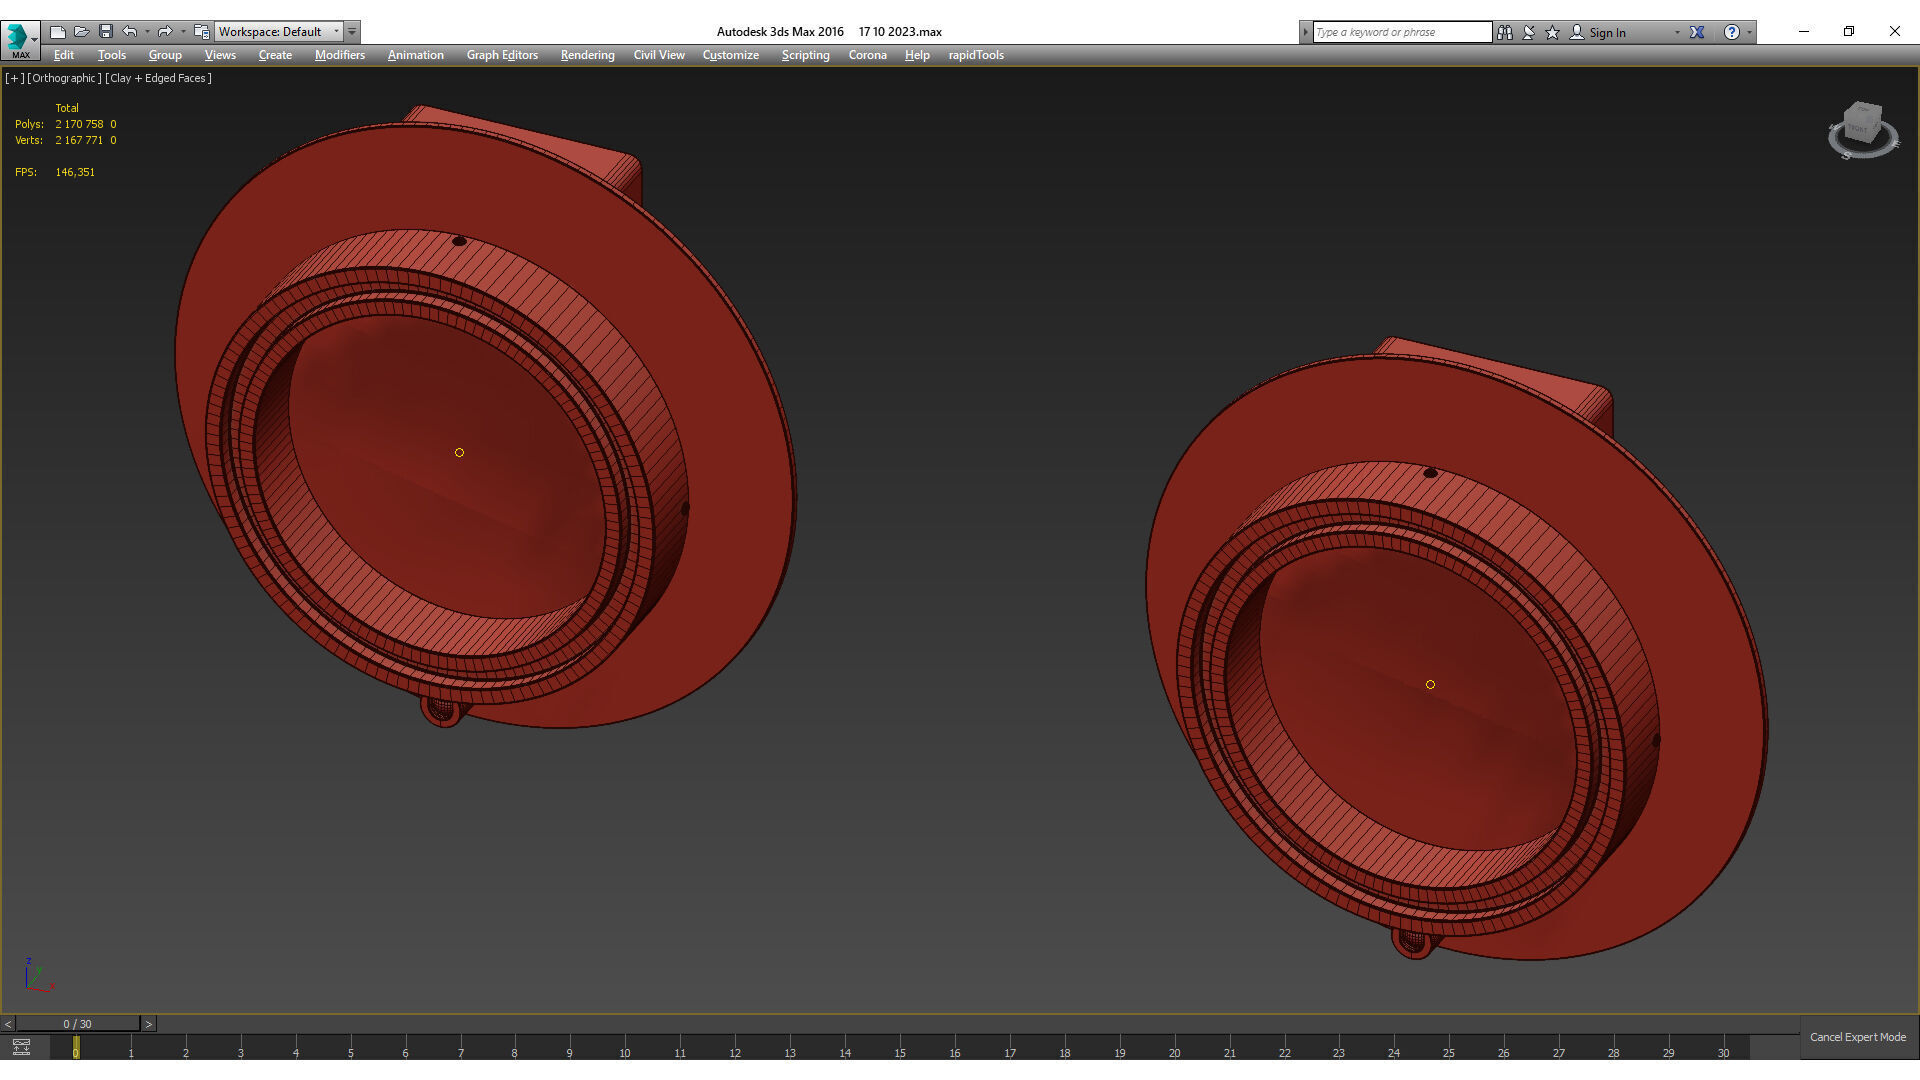This screenshot has height=1080, width=1920.
Task: Open Subscription Center satellite icon
Action: pos(1529,32)
